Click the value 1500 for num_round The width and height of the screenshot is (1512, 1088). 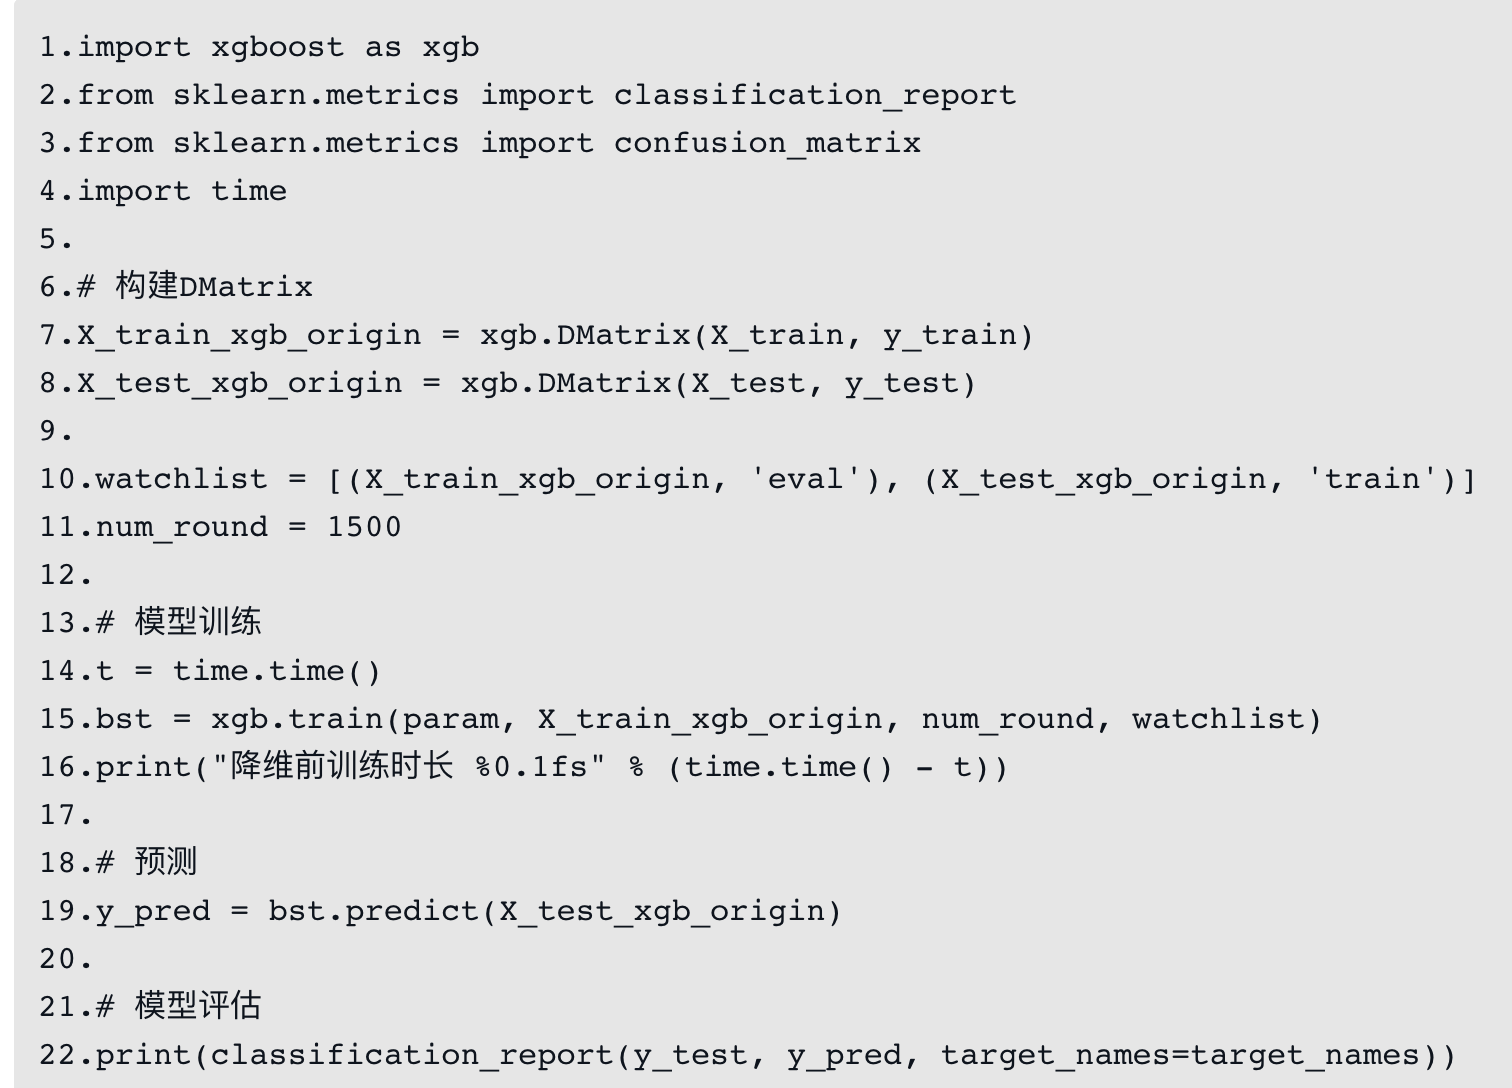(x=364, y=527)
